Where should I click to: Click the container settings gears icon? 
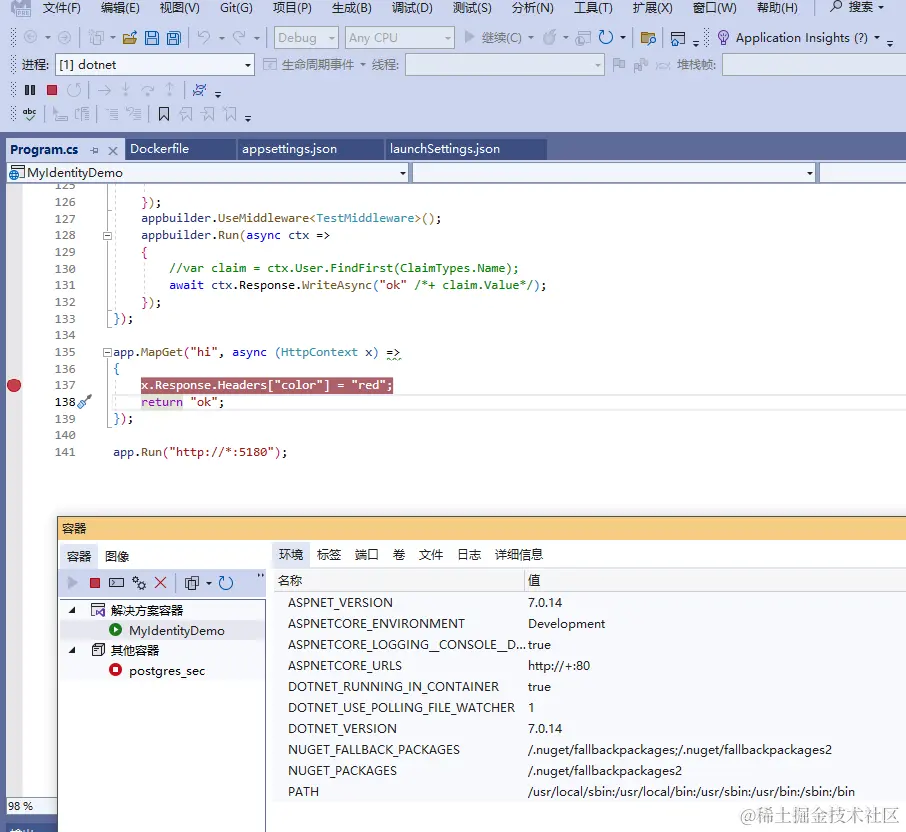pos(139,583)
